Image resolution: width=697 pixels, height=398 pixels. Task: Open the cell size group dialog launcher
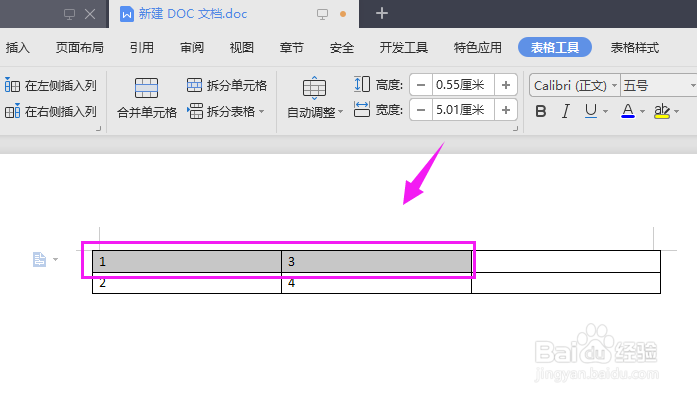(516, 129)
